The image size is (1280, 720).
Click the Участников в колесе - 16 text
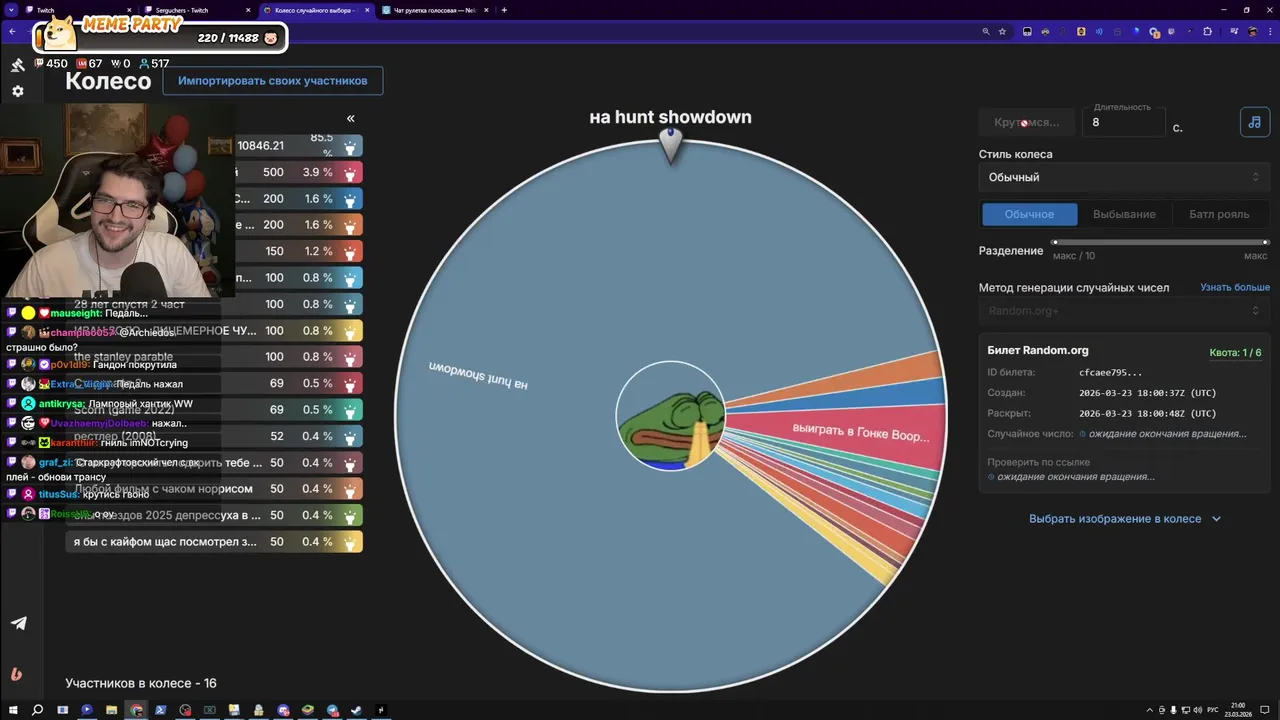pyautogui.click(x=141, y=683)
